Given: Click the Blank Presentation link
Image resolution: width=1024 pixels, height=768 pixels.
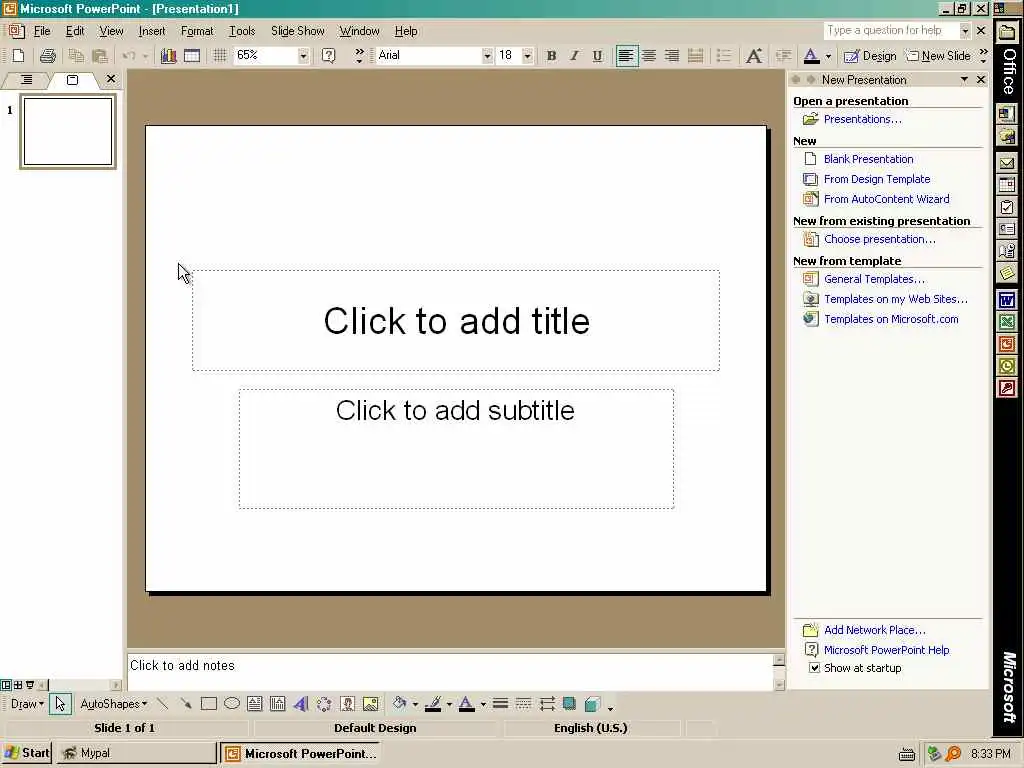Looking at the screenshot, I should pos(868,159).
